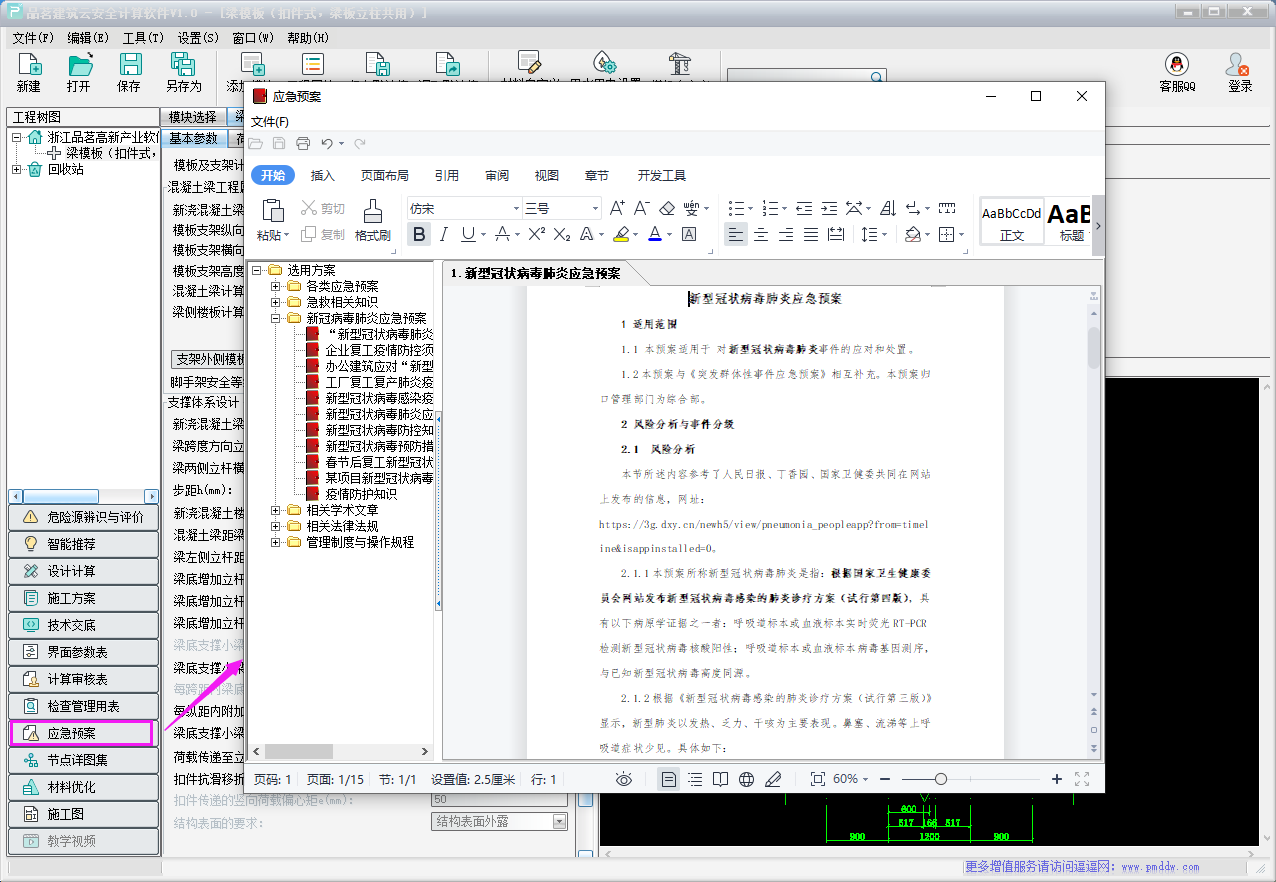Open the 结构表面外露 dropdown

[x=560, y=822]
